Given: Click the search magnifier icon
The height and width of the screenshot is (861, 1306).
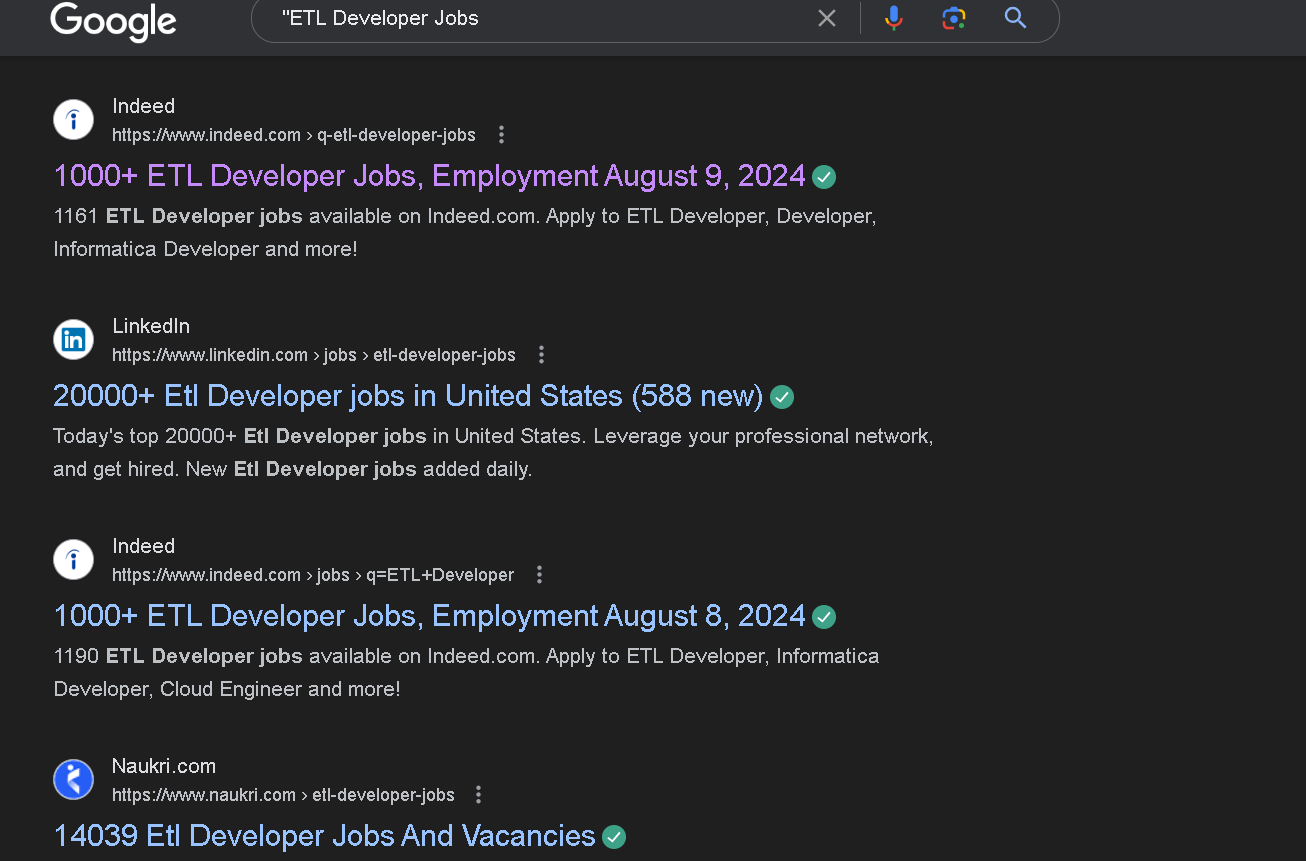Looking at the screenshot, I should (x=1015, y=18).
